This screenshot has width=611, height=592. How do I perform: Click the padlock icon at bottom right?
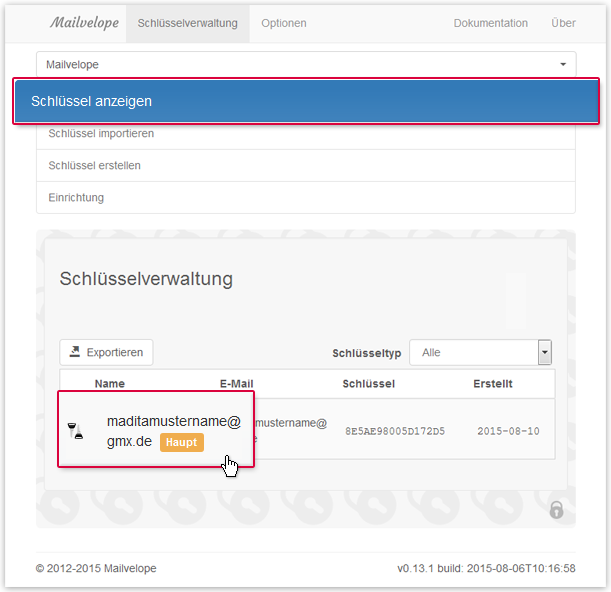(x=556, y=510)
